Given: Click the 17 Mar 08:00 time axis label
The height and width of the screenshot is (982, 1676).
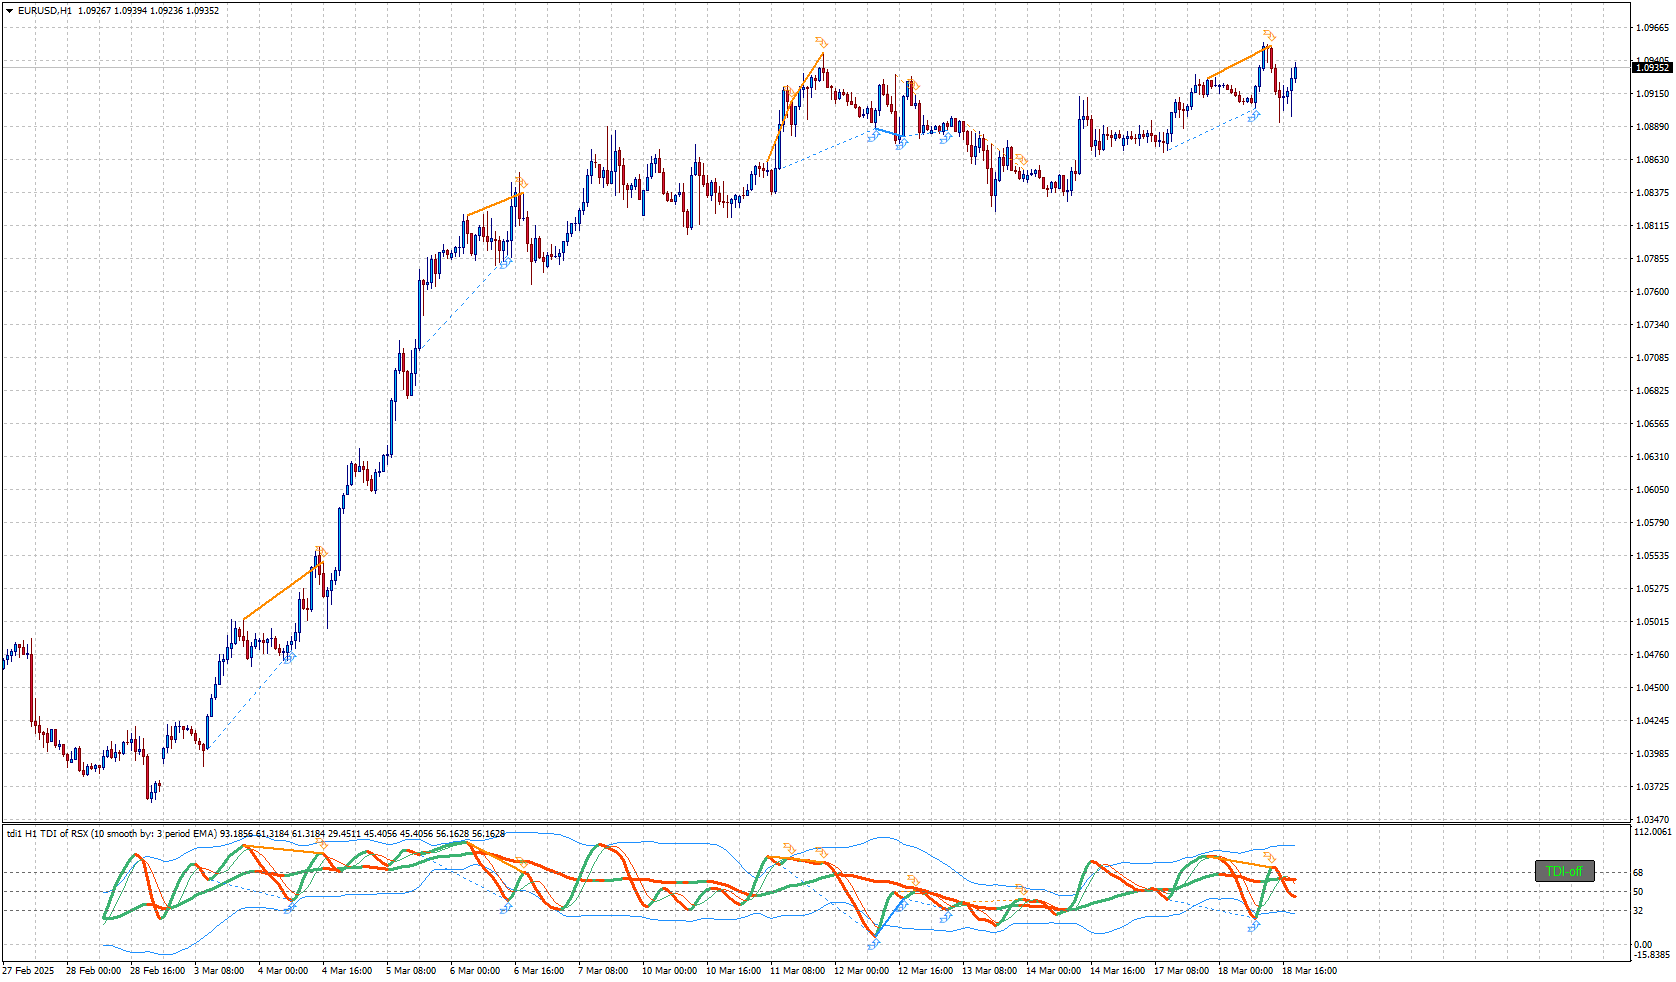Looking at the screenshot, I should point(1181,971).
